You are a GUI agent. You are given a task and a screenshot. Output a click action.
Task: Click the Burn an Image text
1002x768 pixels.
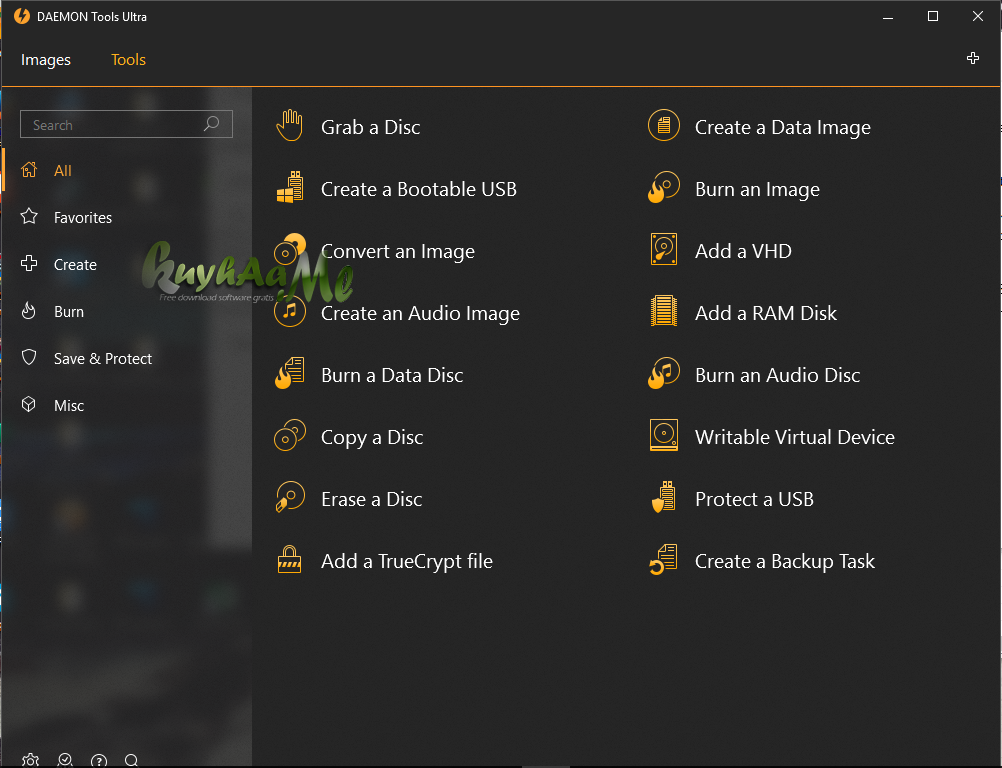click(757, 188)
